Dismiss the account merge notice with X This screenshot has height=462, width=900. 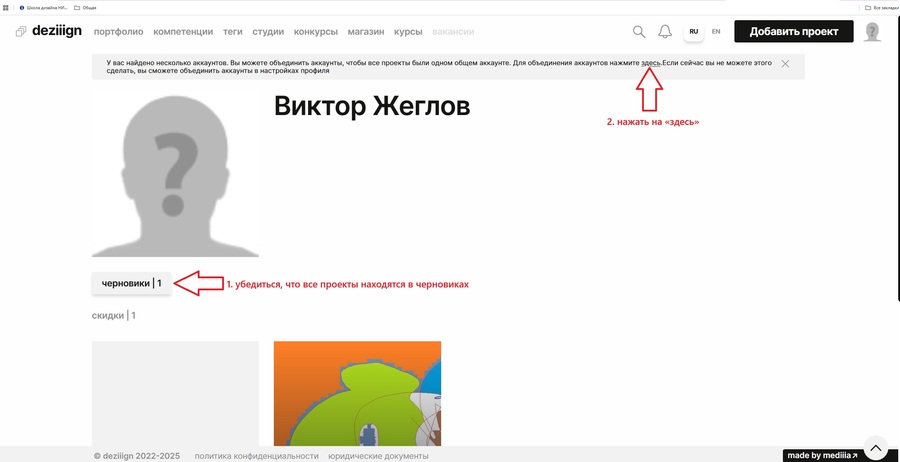tap(785, 64)
